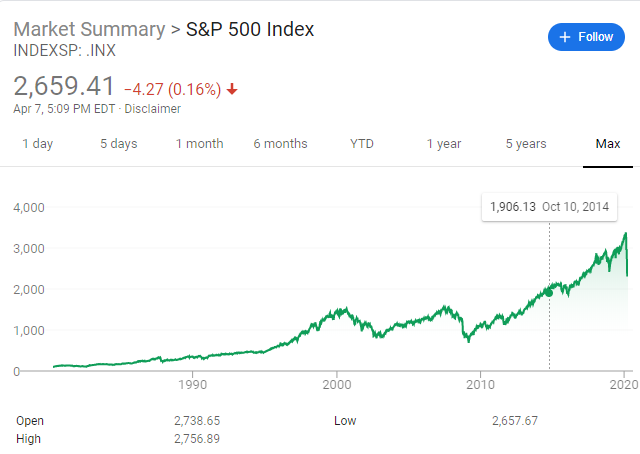Click the 1990 label on the x-axis

pyautogui.click(x=192, y=384)
